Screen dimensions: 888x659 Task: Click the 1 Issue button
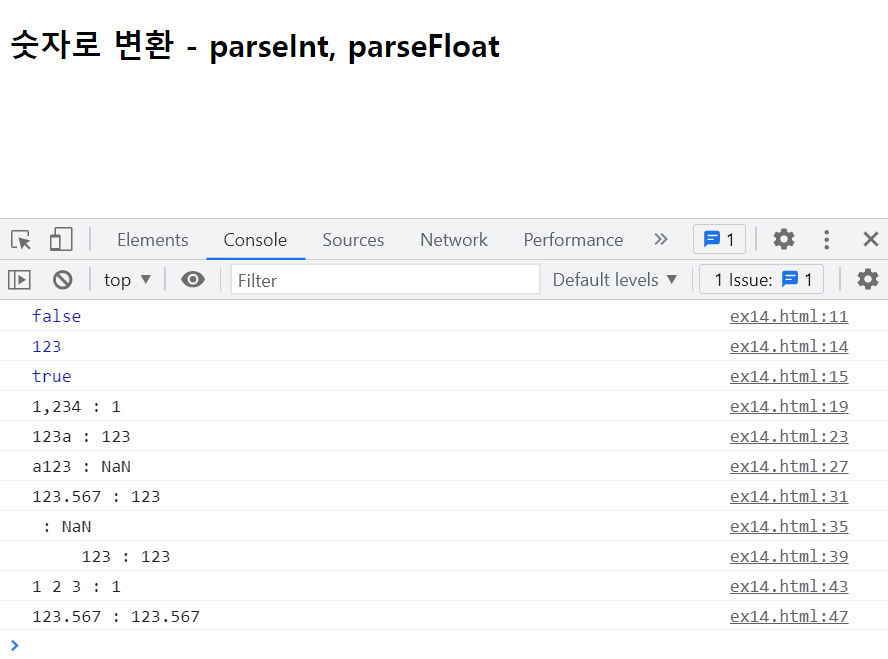(x=761, y=279)
